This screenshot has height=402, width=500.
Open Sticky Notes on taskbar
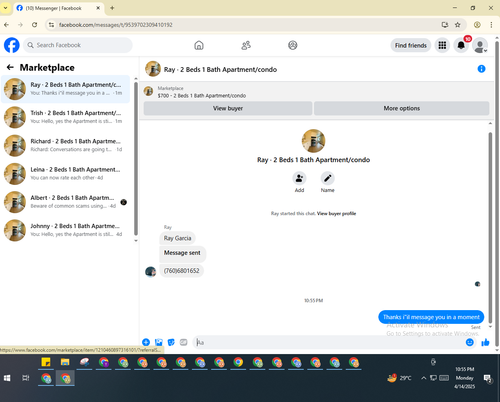click(x=46, y=362)
